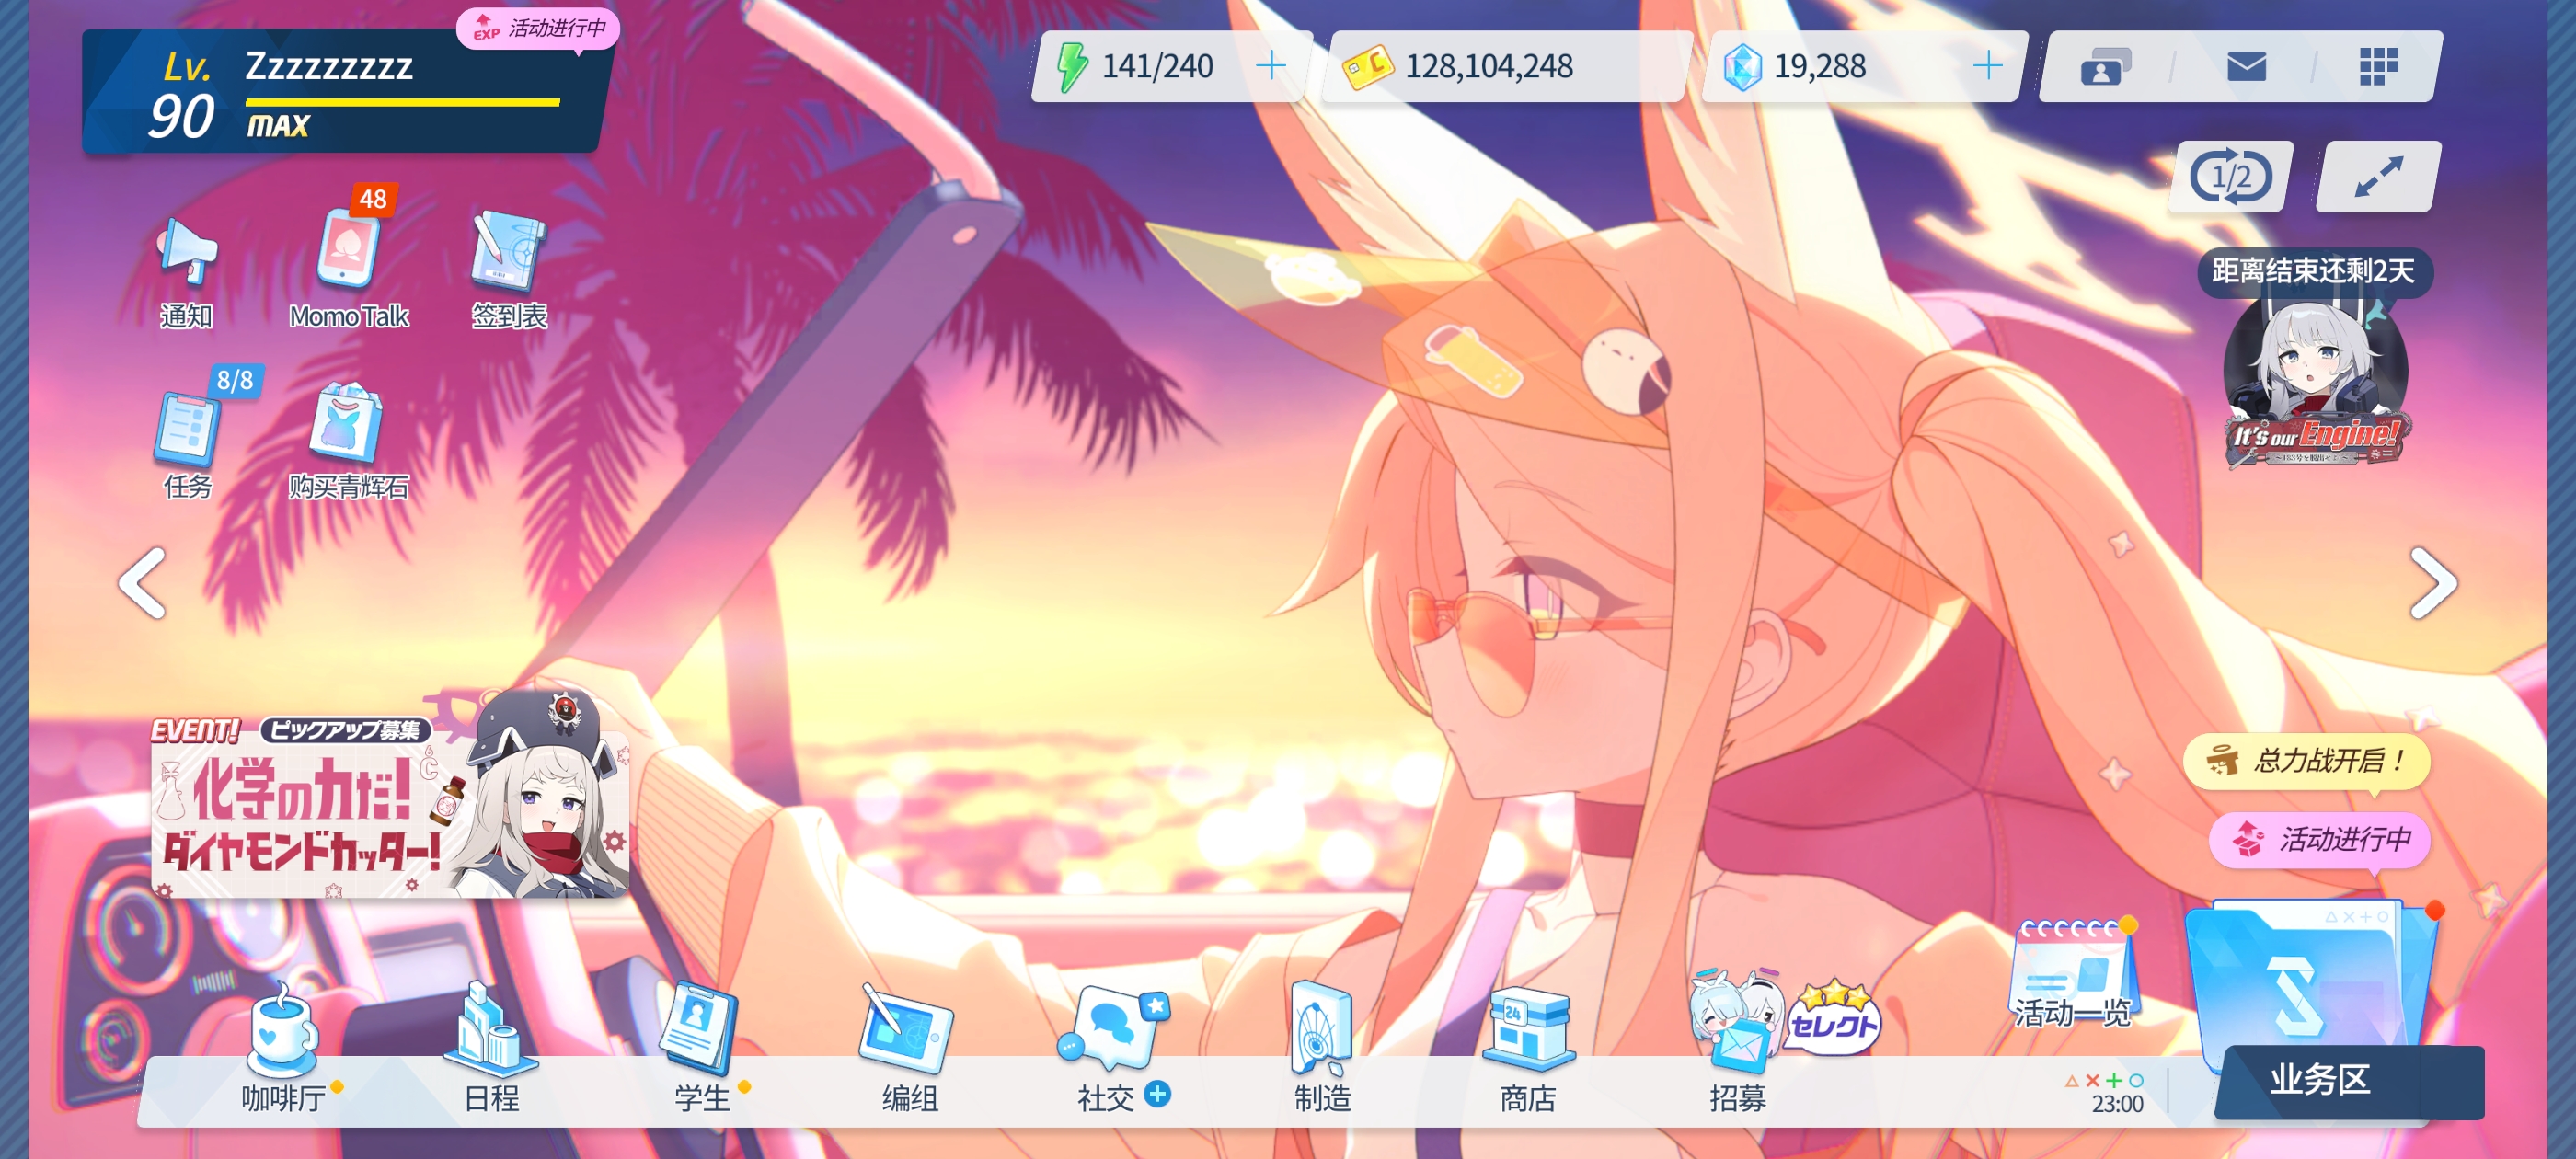Show previous banner with left arrow
The height and width of the screenshot is (1159, 2576).
[x=142, y=583]
